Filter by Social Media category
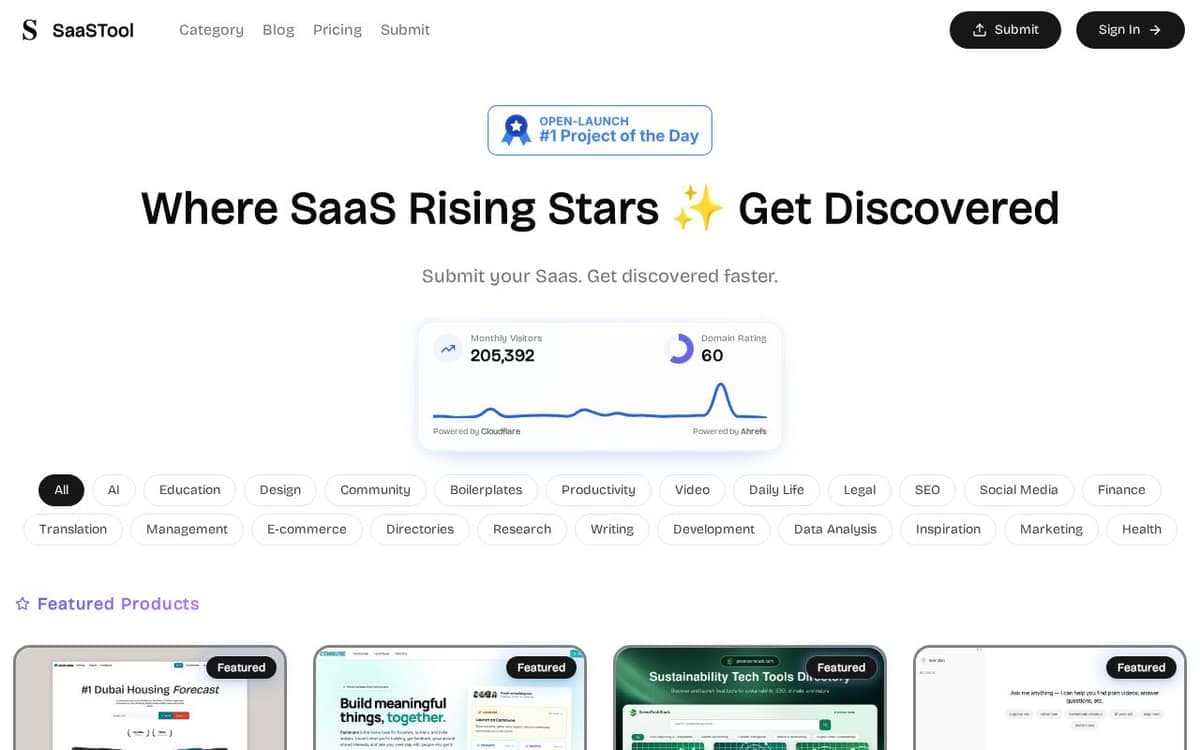Image resolution: width=1200 pixels, height=750 pixels. click(x=1019, y=490)
